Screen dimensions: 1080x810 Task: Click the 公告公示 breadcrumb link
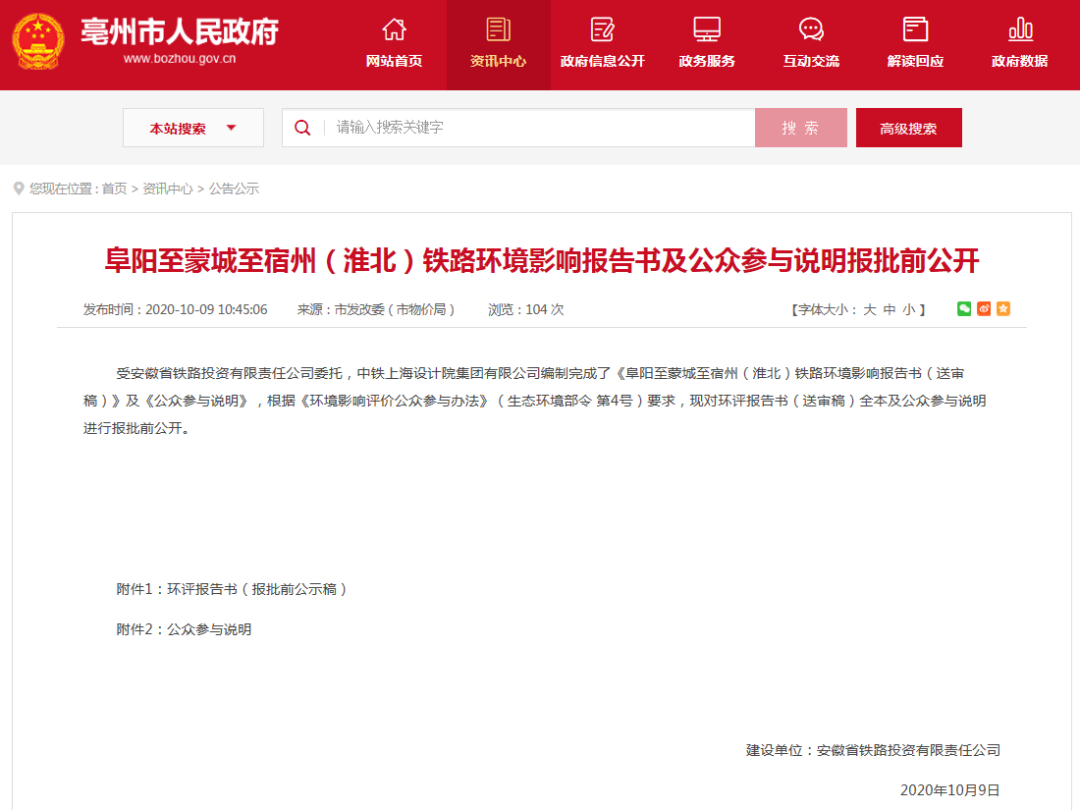[x=234, y=188]
